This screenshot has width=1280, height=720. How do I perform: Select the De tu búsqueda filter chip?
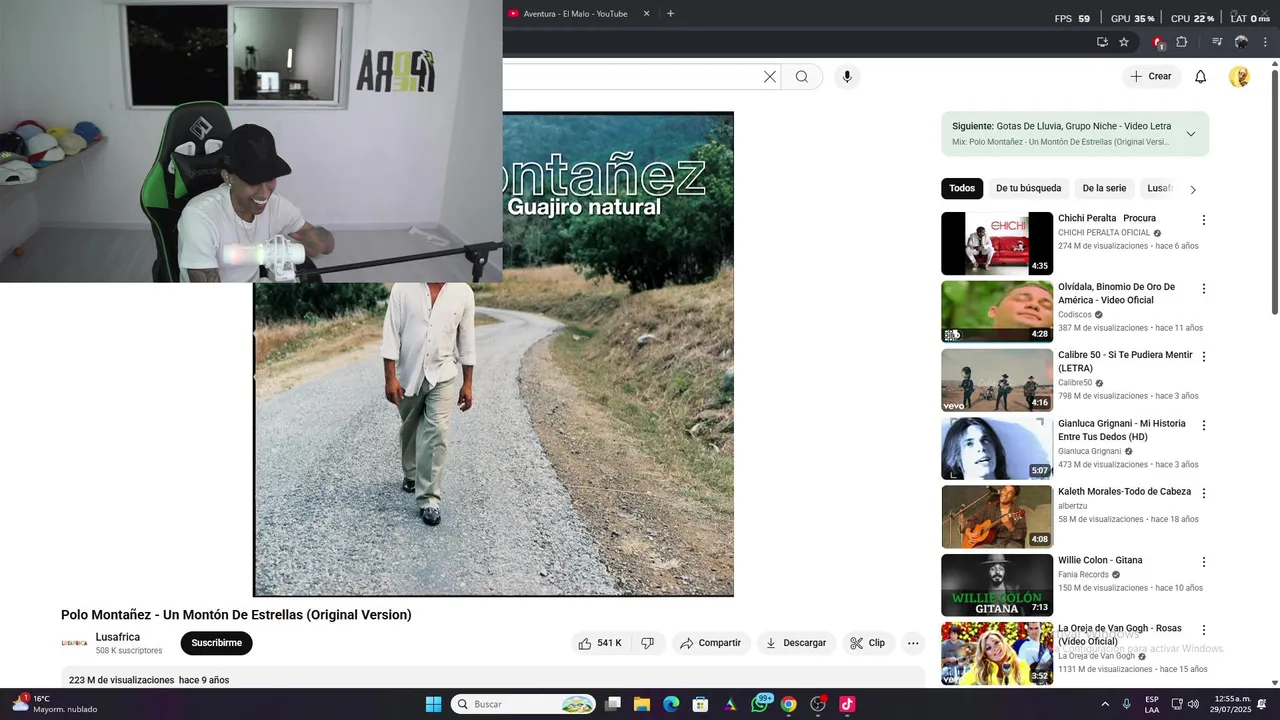1028,188
